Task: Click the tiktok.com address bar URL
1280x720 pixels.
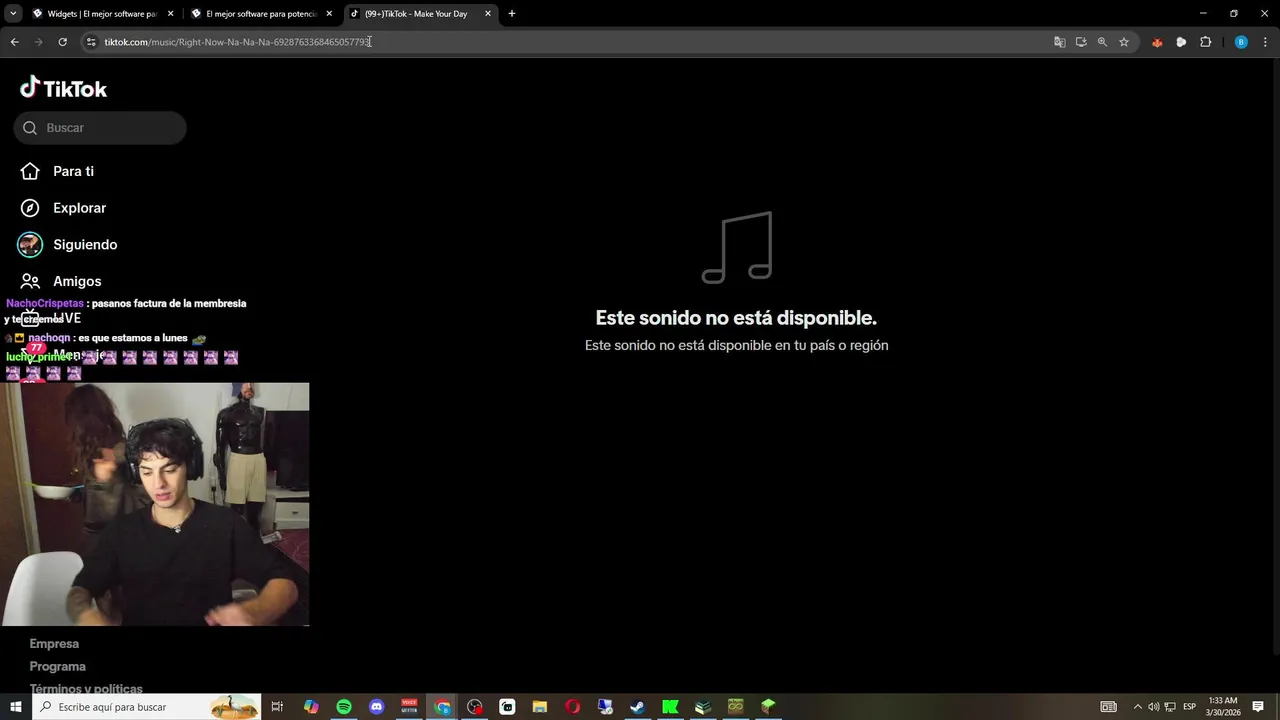Action: pos(237,42)
